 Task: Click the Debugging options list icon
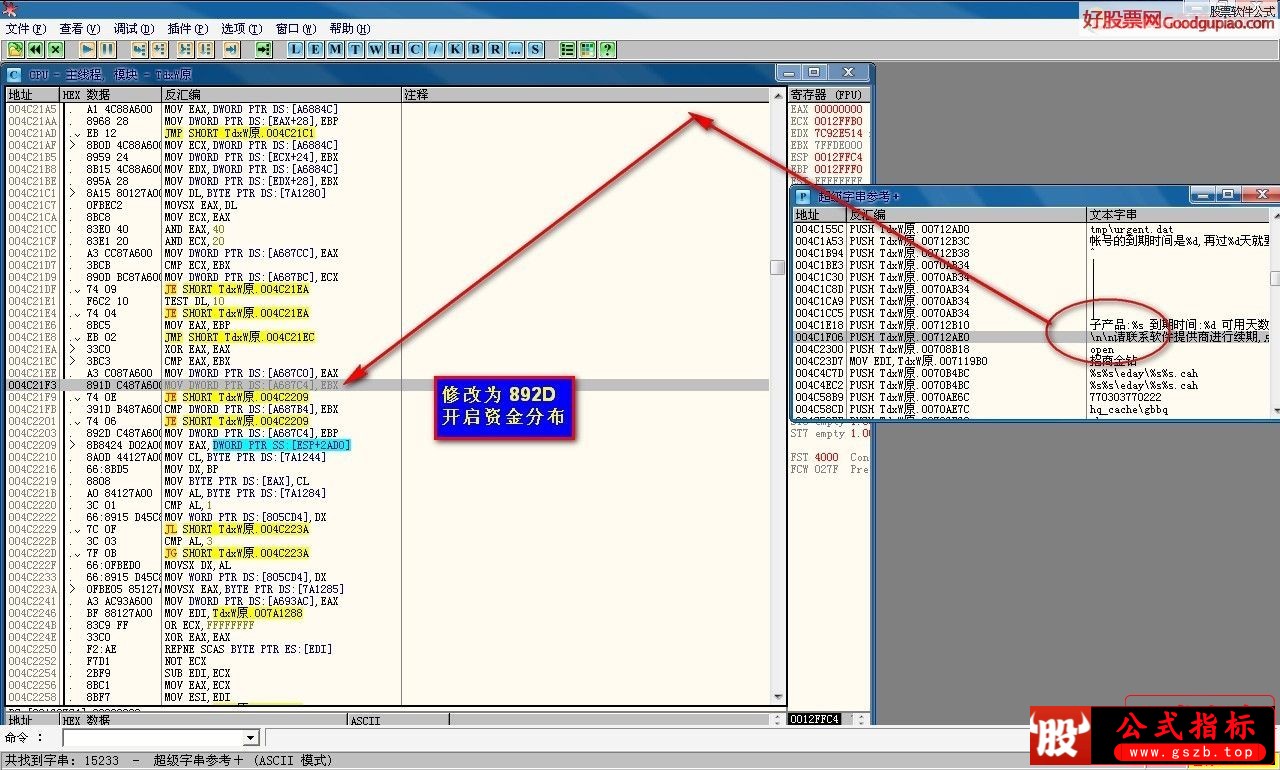tap(567, 49)
